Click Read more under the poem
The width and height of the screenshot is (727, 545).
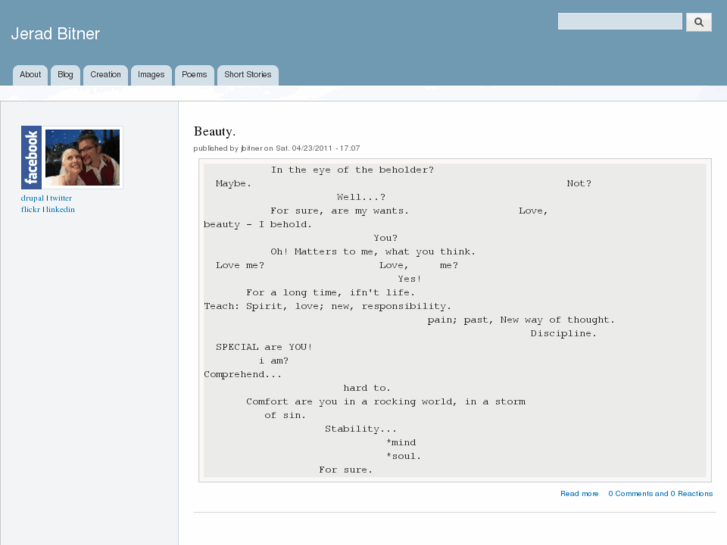point(579,494)
